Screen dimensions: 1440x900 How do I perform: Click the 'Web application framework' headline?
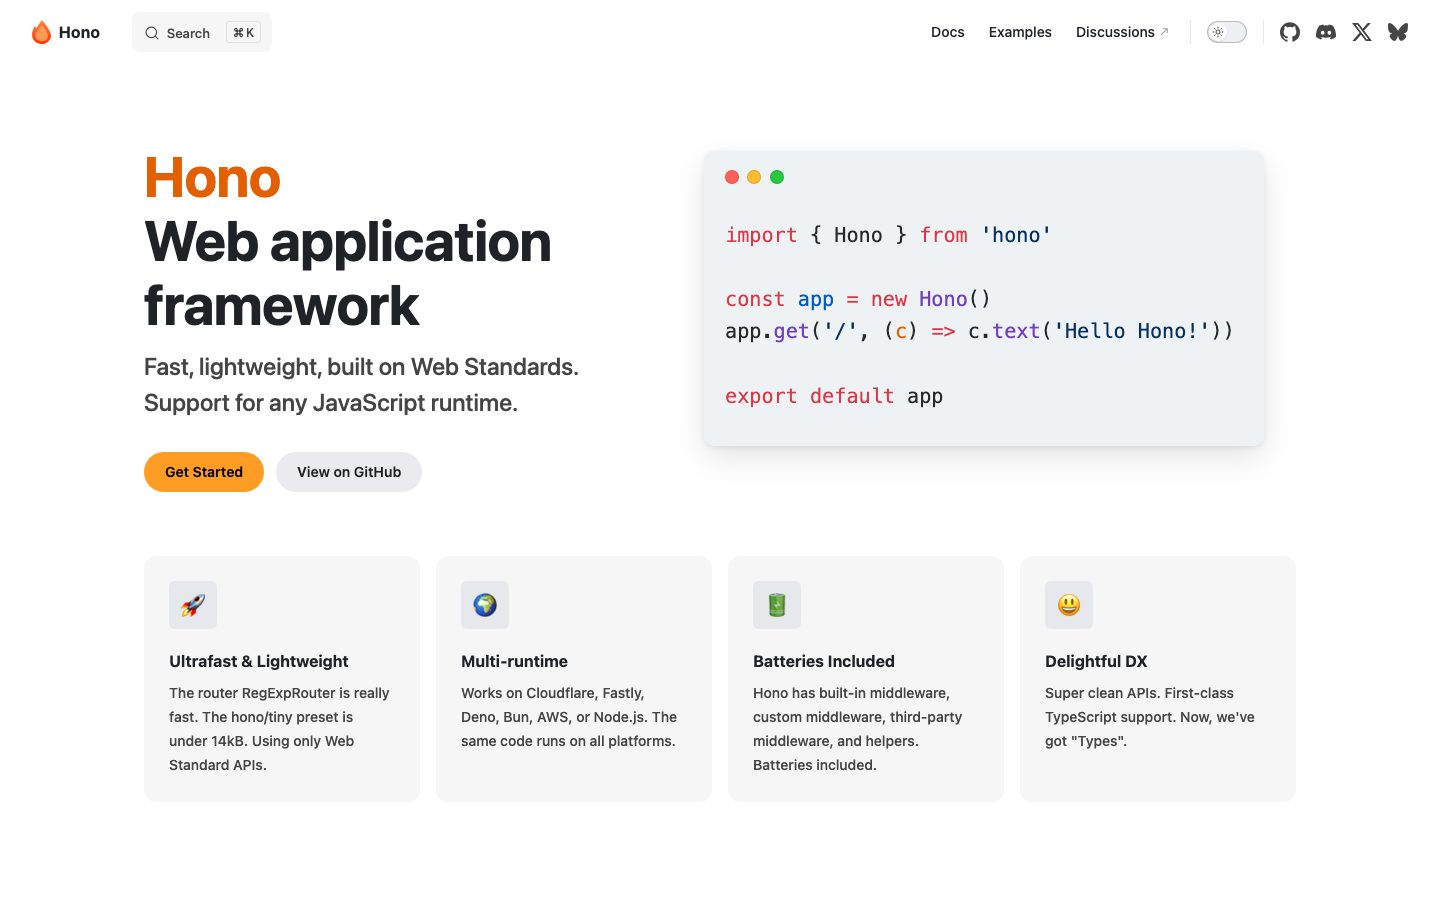click(348, 274)
